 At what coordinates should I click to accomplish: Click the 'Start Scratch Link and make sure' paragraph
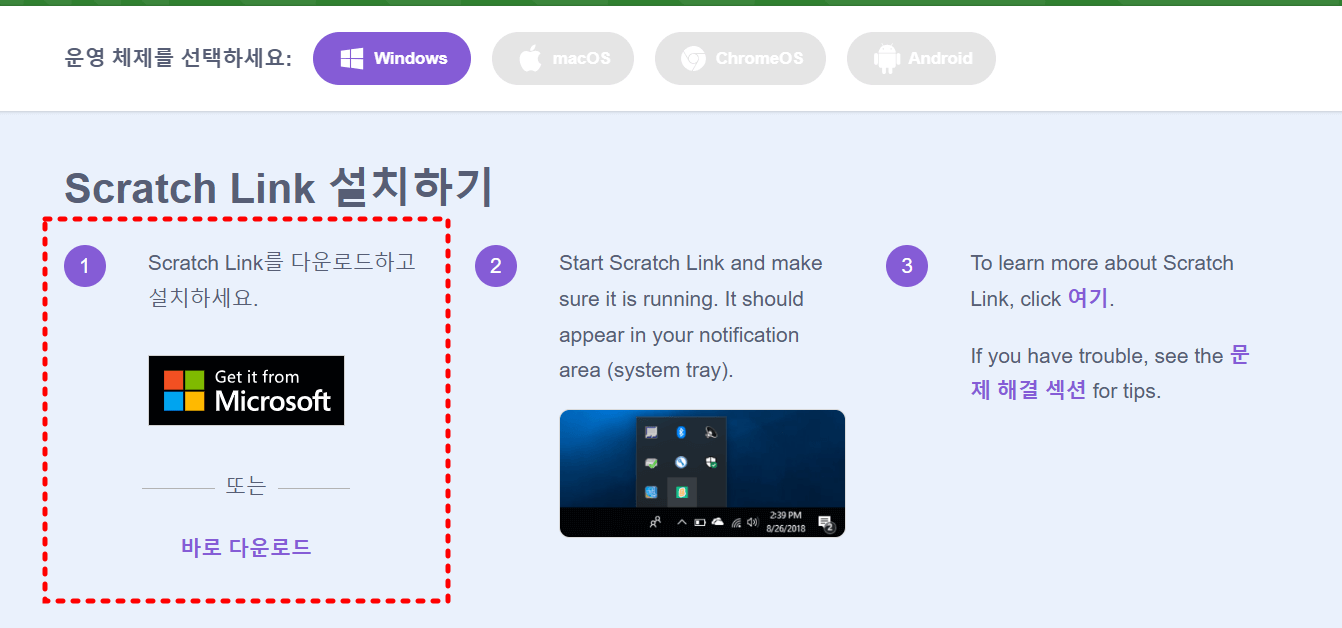coord(691,317)
